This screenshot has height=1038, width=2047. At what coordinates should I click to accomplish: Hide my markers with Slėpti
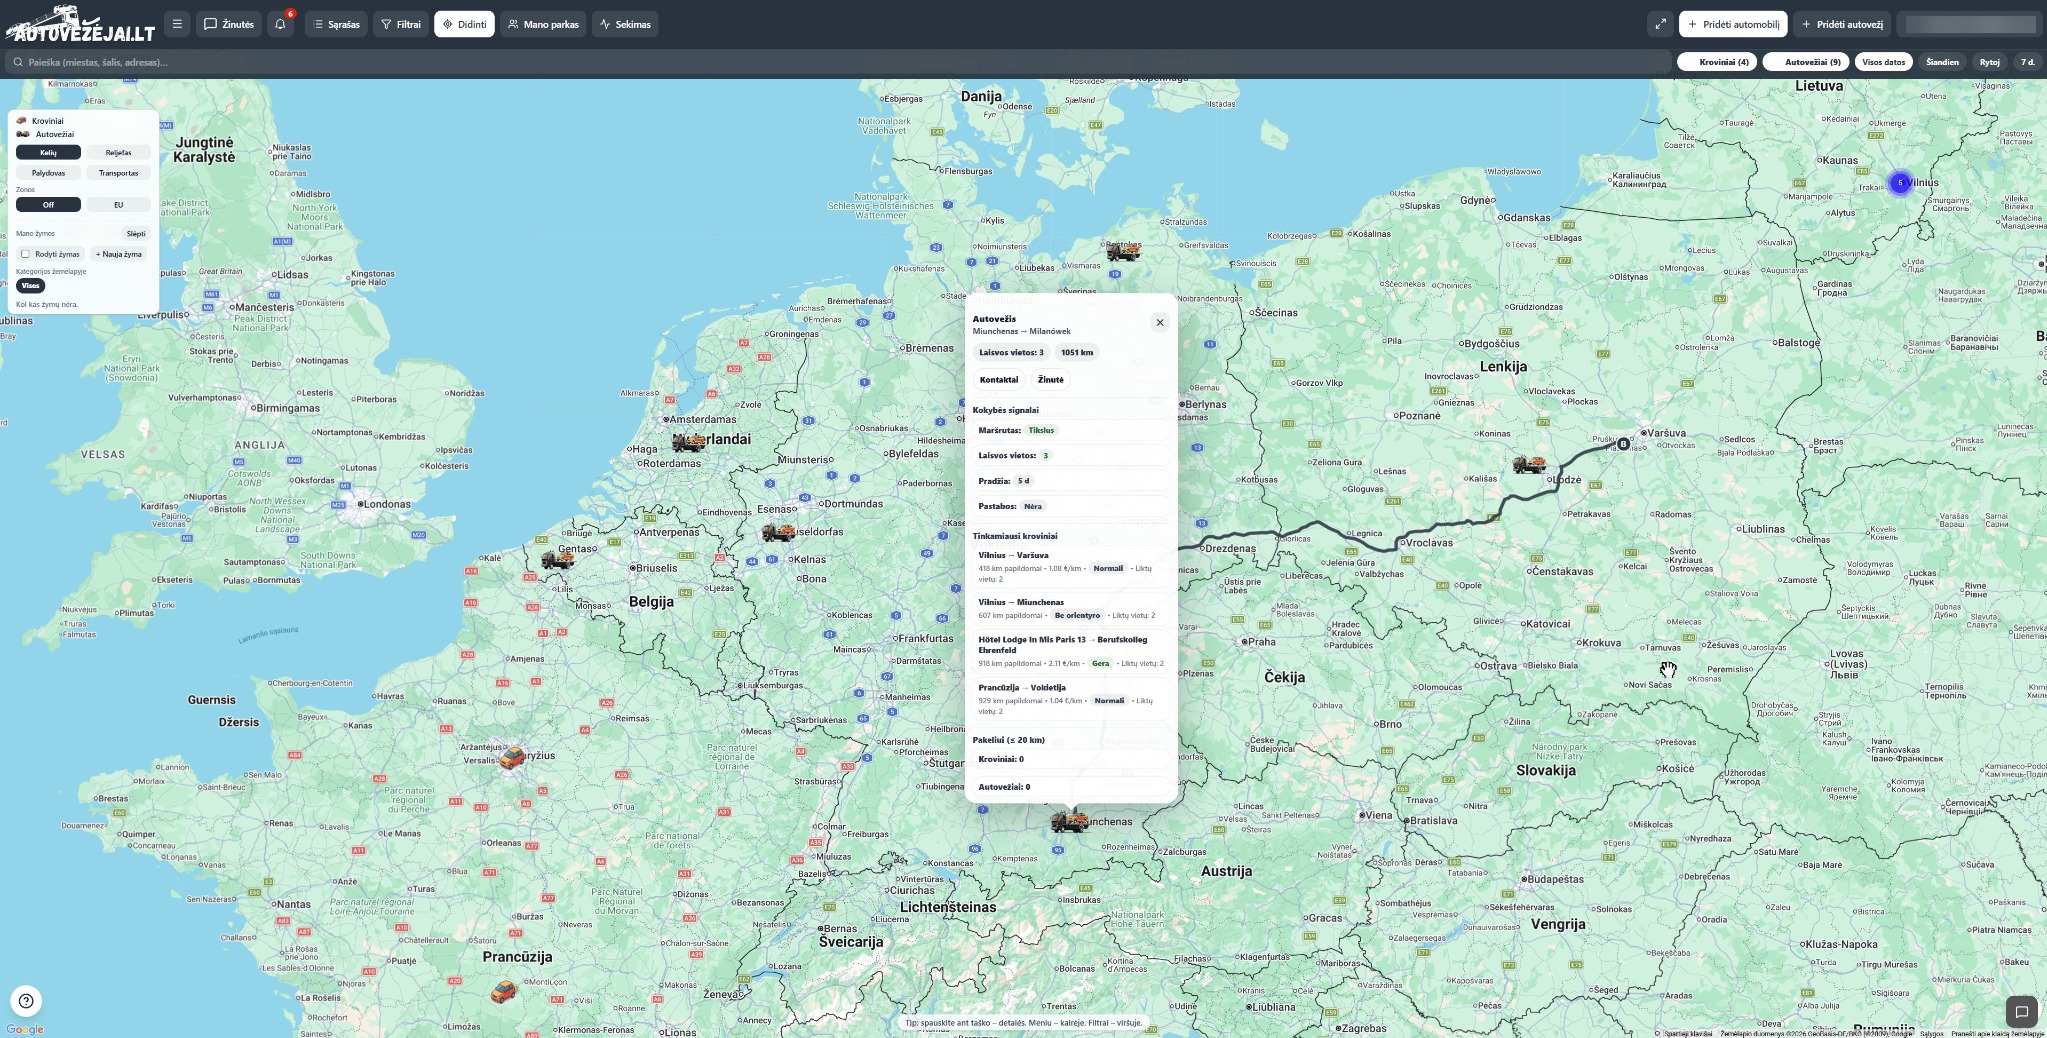[136, 234]
